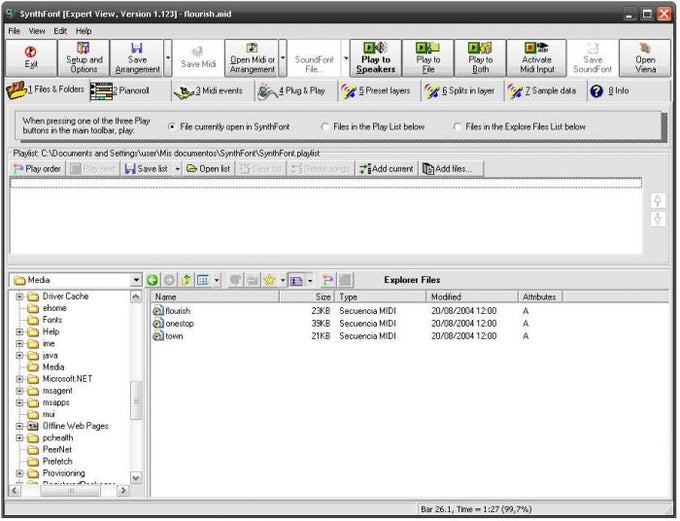Click the move-down arrow beside the playlist
This screenshot has width=680, height=521.
point(657,219)
